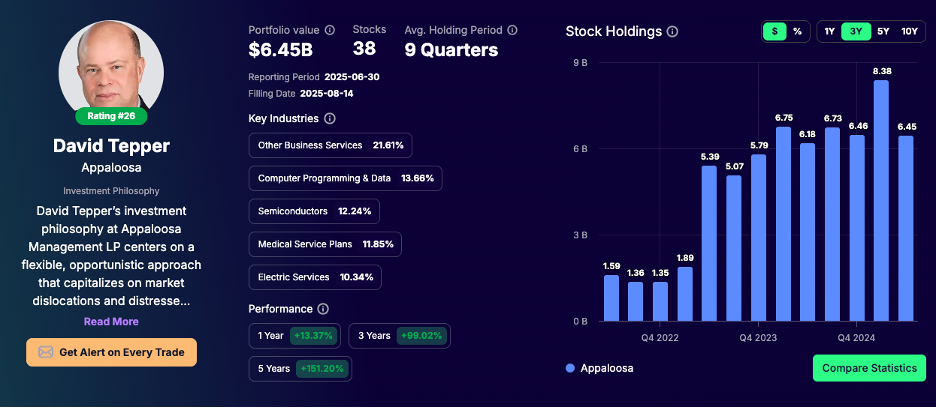
Task: Select the 1Y chart range
Action: pos(829,32)
